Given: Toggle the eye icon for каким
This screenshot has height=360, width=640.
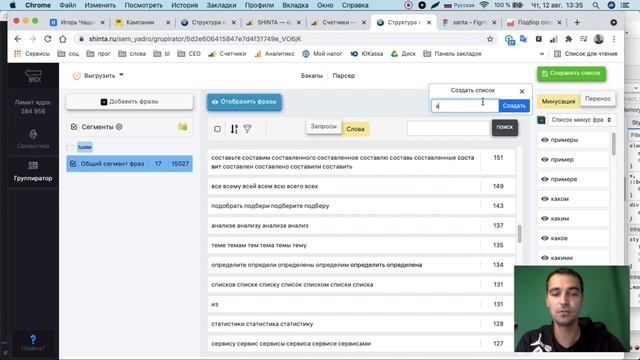Looking at the screenshot, I should coord(544,218).
